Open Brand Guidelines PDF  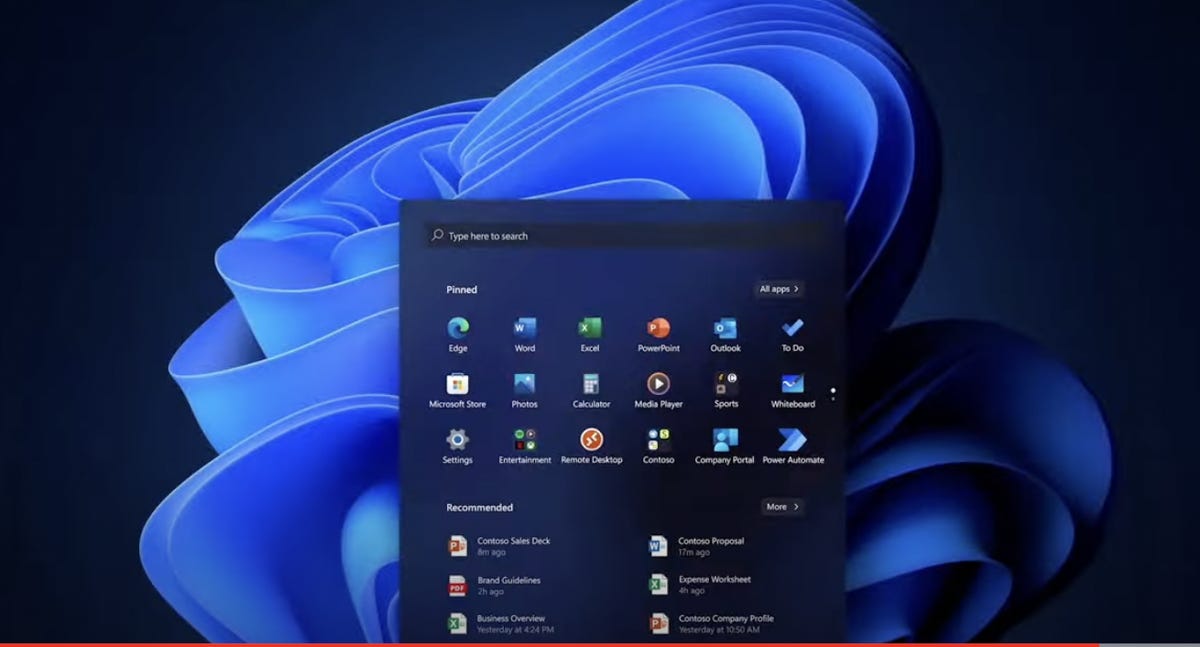pyautogui.click(x=495, y=585)
